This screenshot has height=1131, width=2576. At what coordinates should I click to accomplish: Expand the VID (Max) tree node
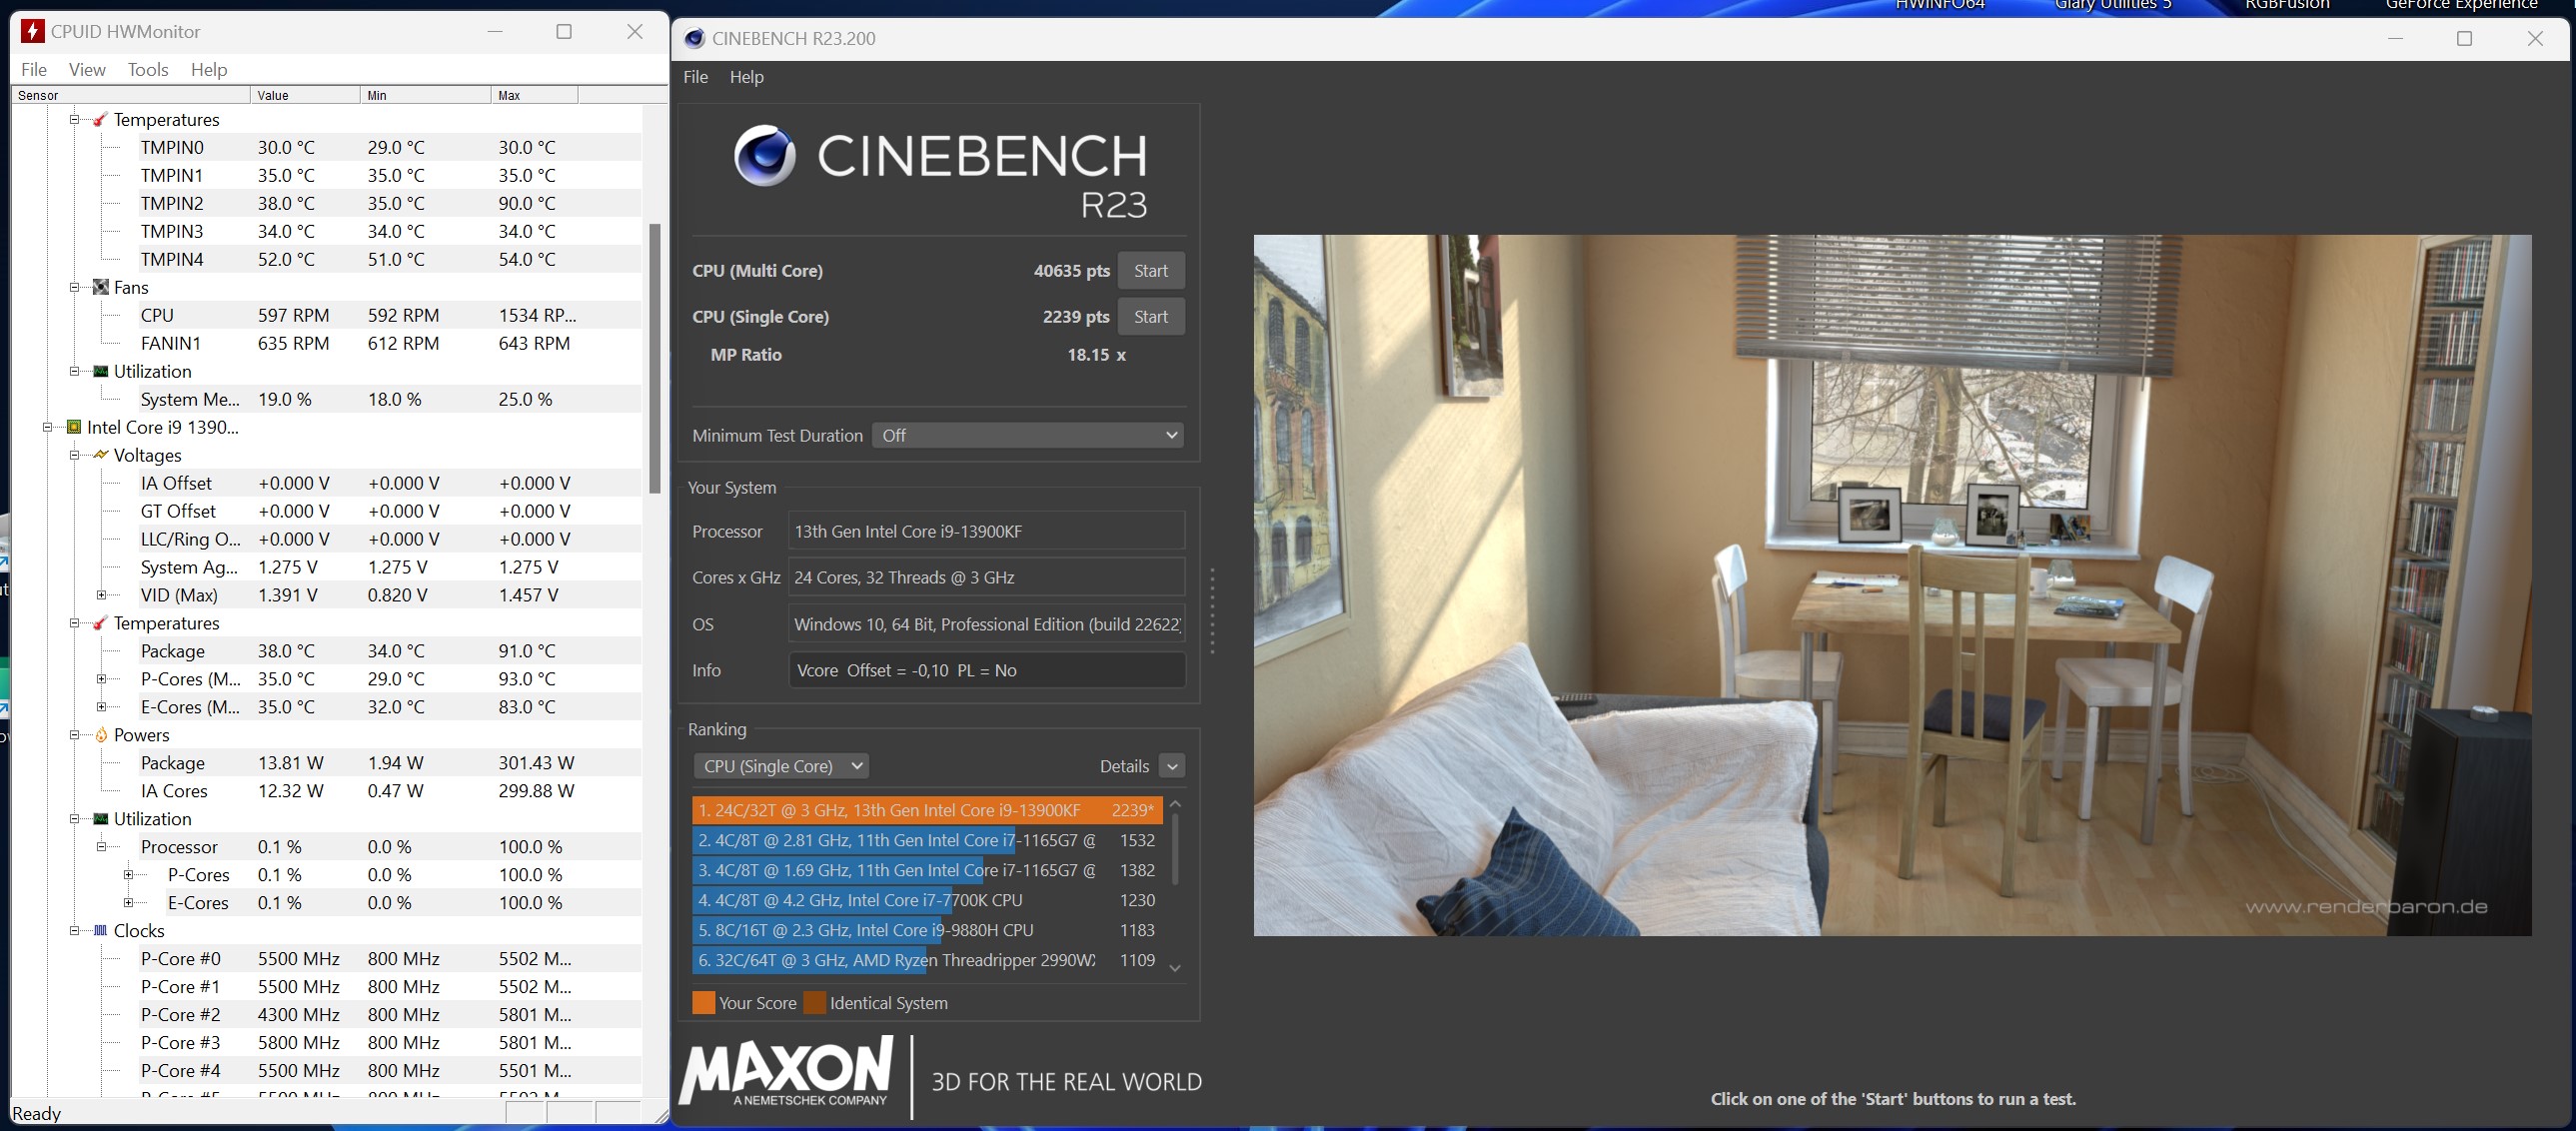coord(101,596)
